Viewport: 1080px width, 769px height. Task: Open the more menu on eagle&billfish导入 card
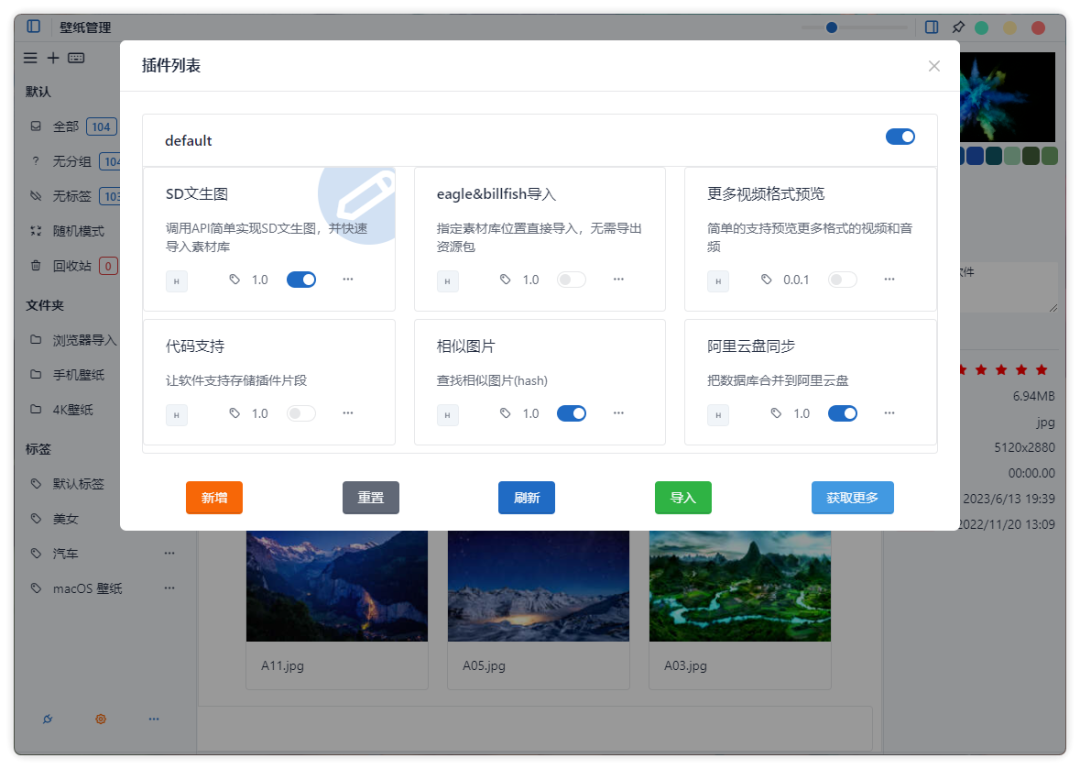(x=619, y=279)
